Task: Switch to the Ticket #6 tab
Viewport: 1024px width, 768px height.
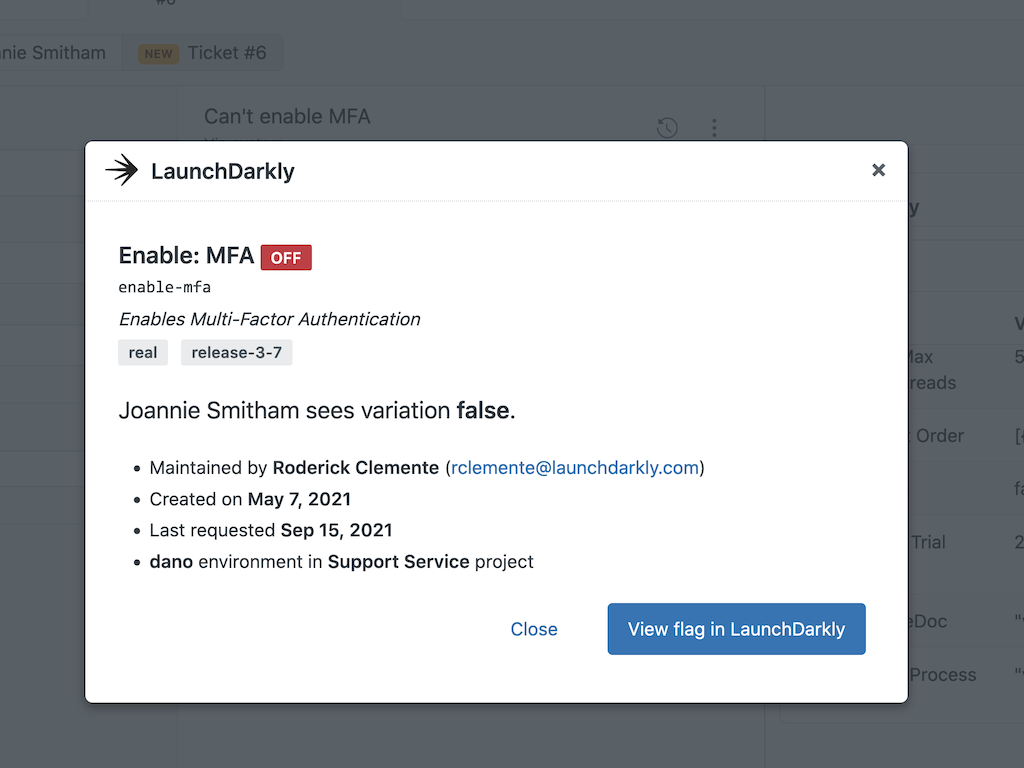Action: coord(226,53)
